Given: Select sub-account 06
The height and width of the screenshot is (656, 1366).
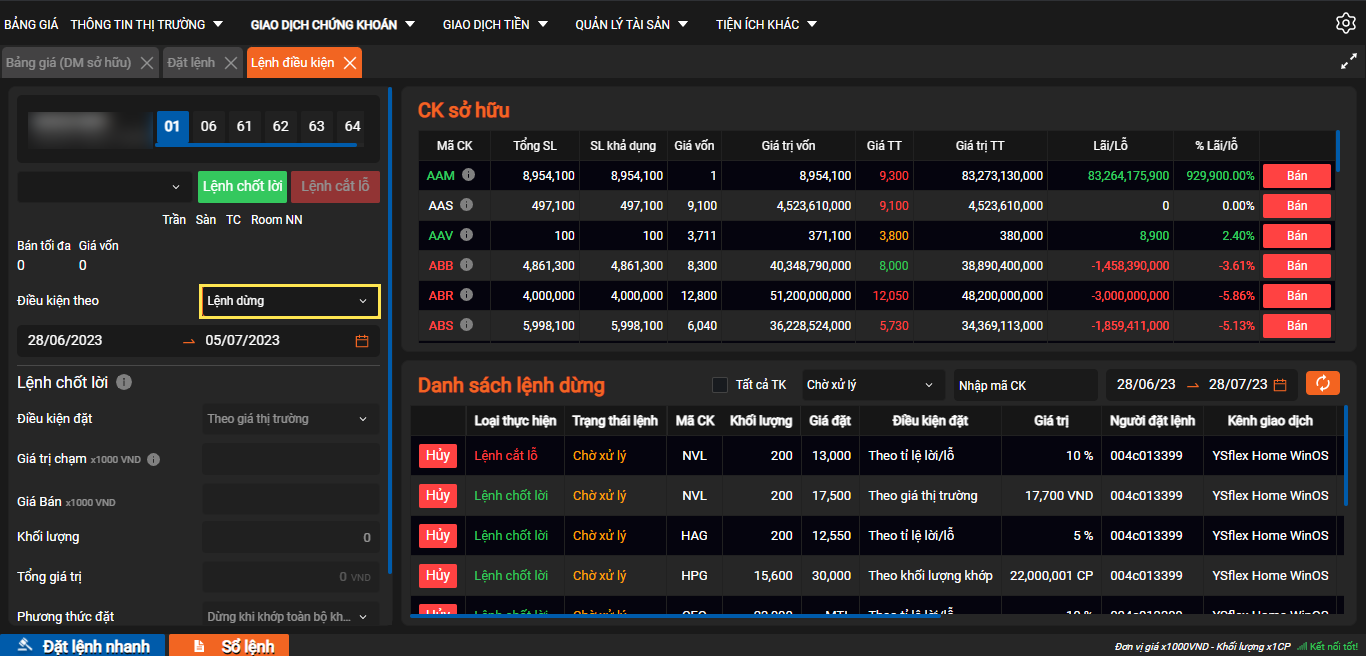Looking at the screenshot, I should pyautogui.click(x=208, y=127).
